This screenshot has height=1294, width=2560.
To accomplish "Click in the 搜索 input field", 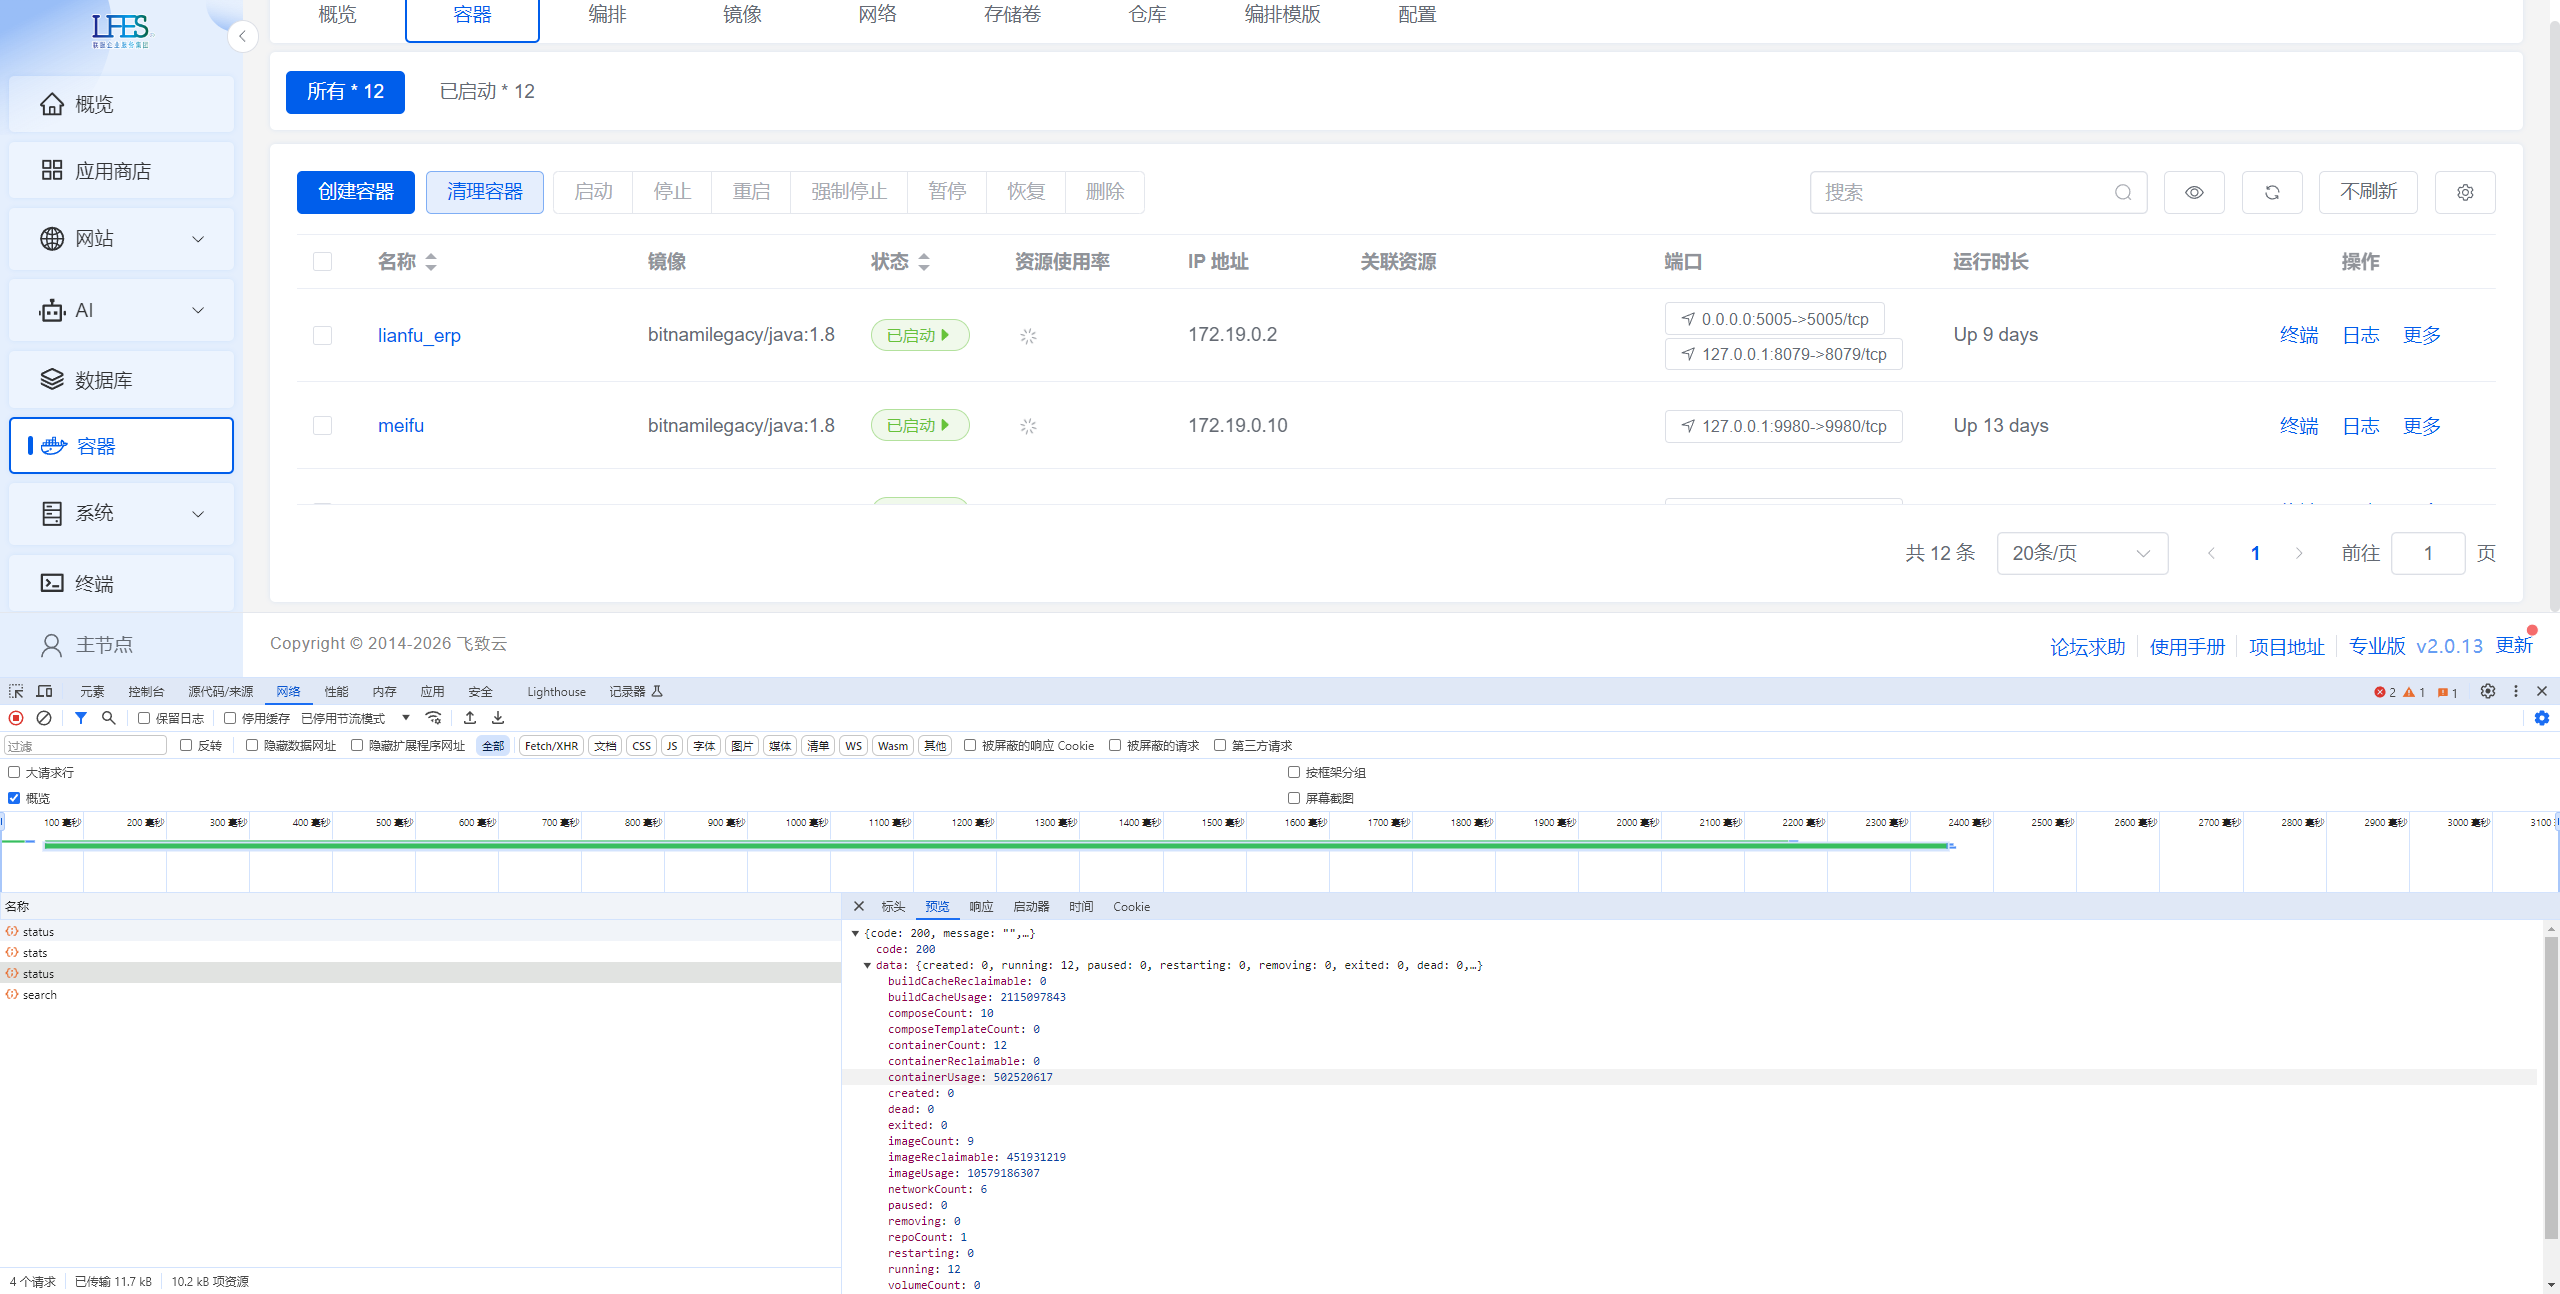I will point(1960,192).
